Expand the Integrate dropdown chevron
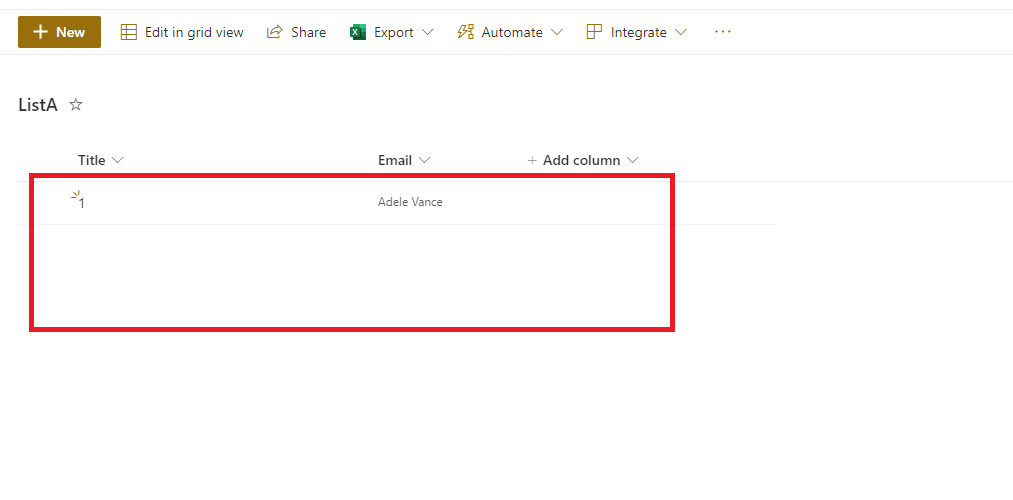1013x500 pixels. pos(681,32)
